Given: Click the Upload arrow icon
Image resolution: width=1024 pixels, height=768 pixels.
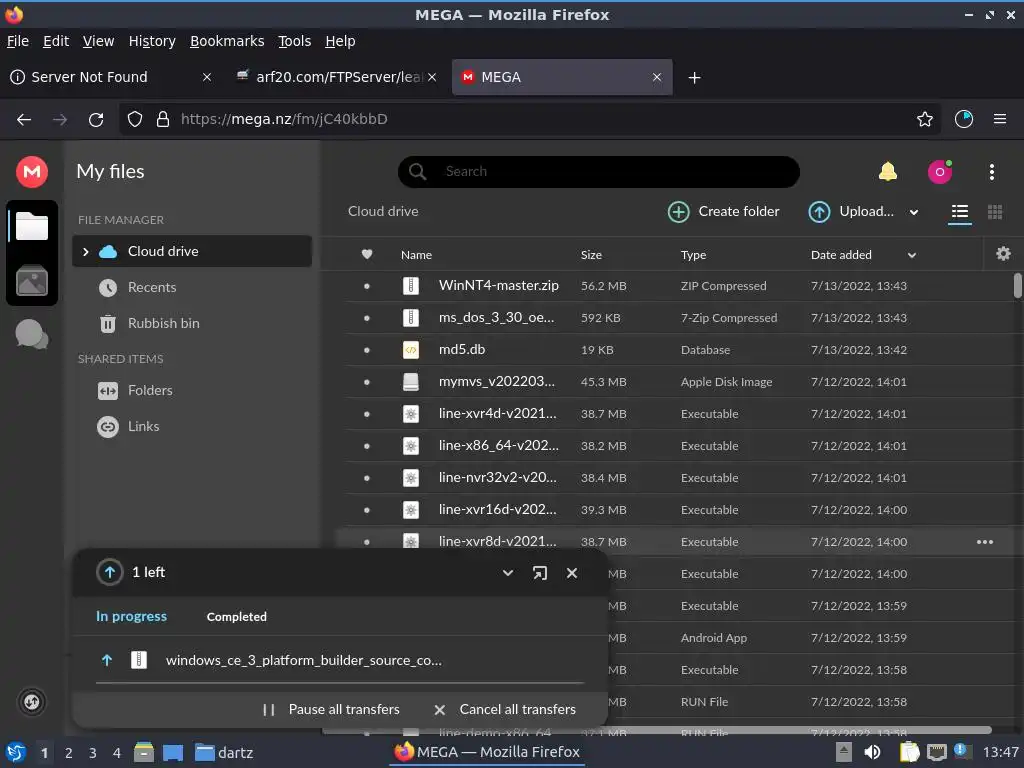Looking at the screenshot, I should (819, 212).
